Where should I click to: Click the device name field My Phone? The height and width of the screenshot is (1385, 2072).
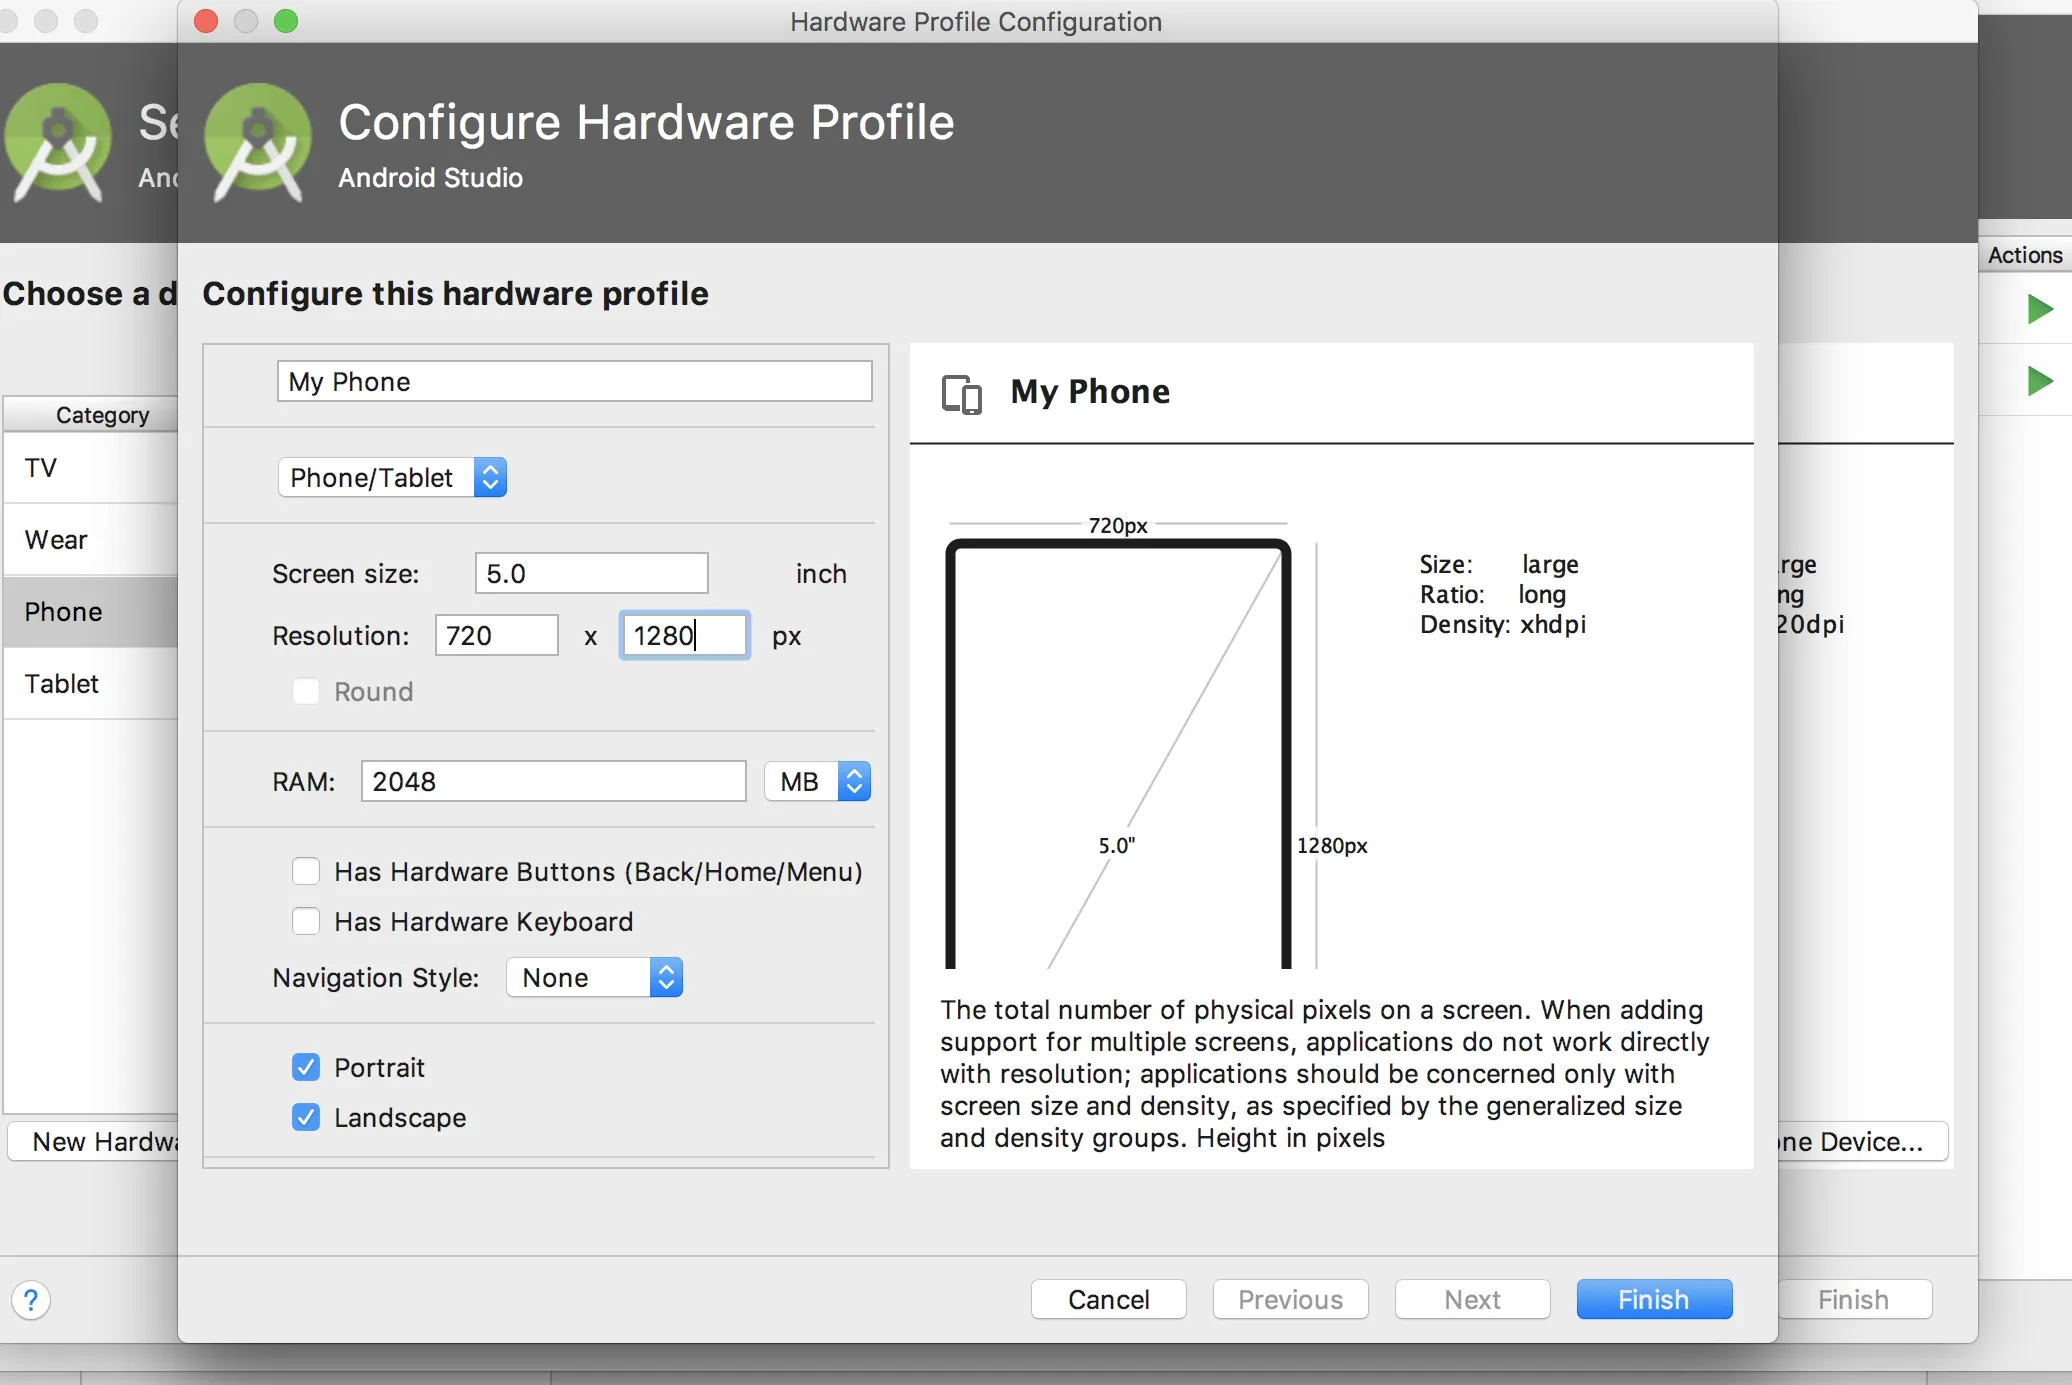574,381
